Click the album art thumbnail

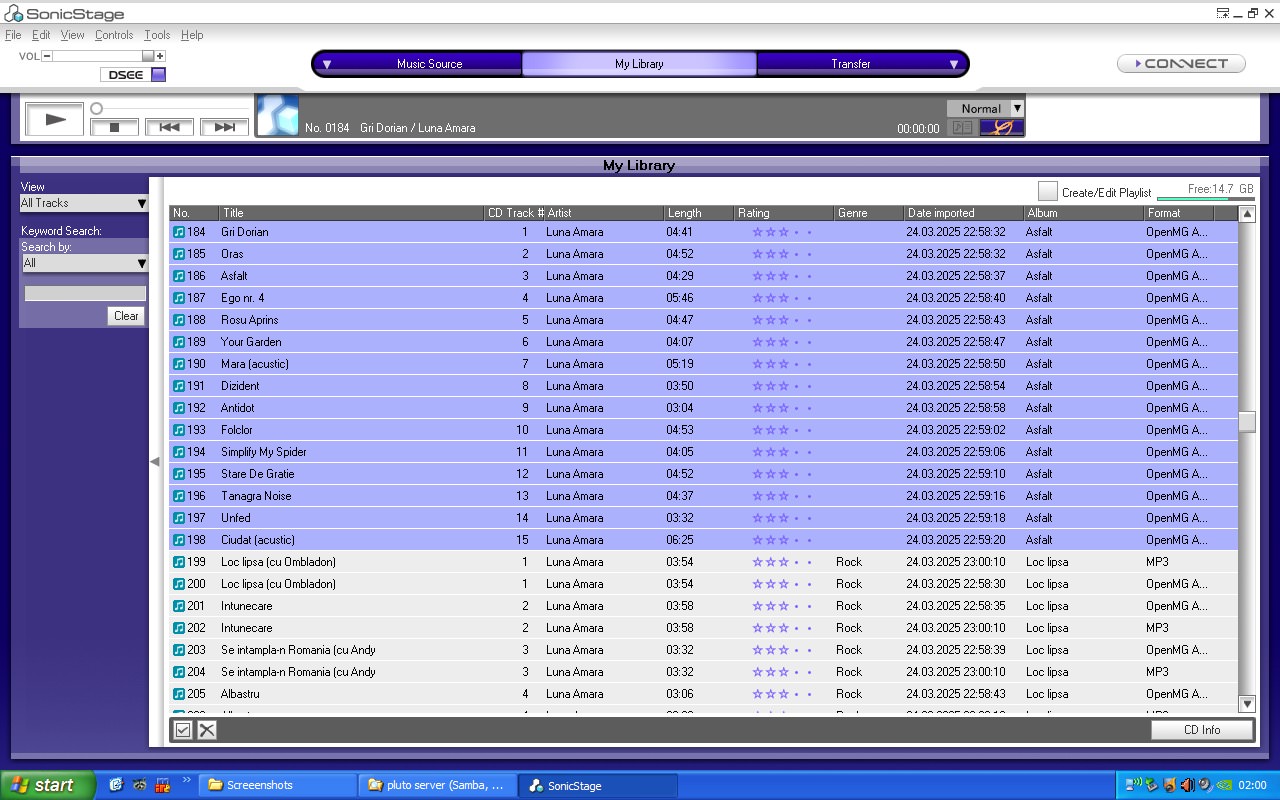[278, 115]
